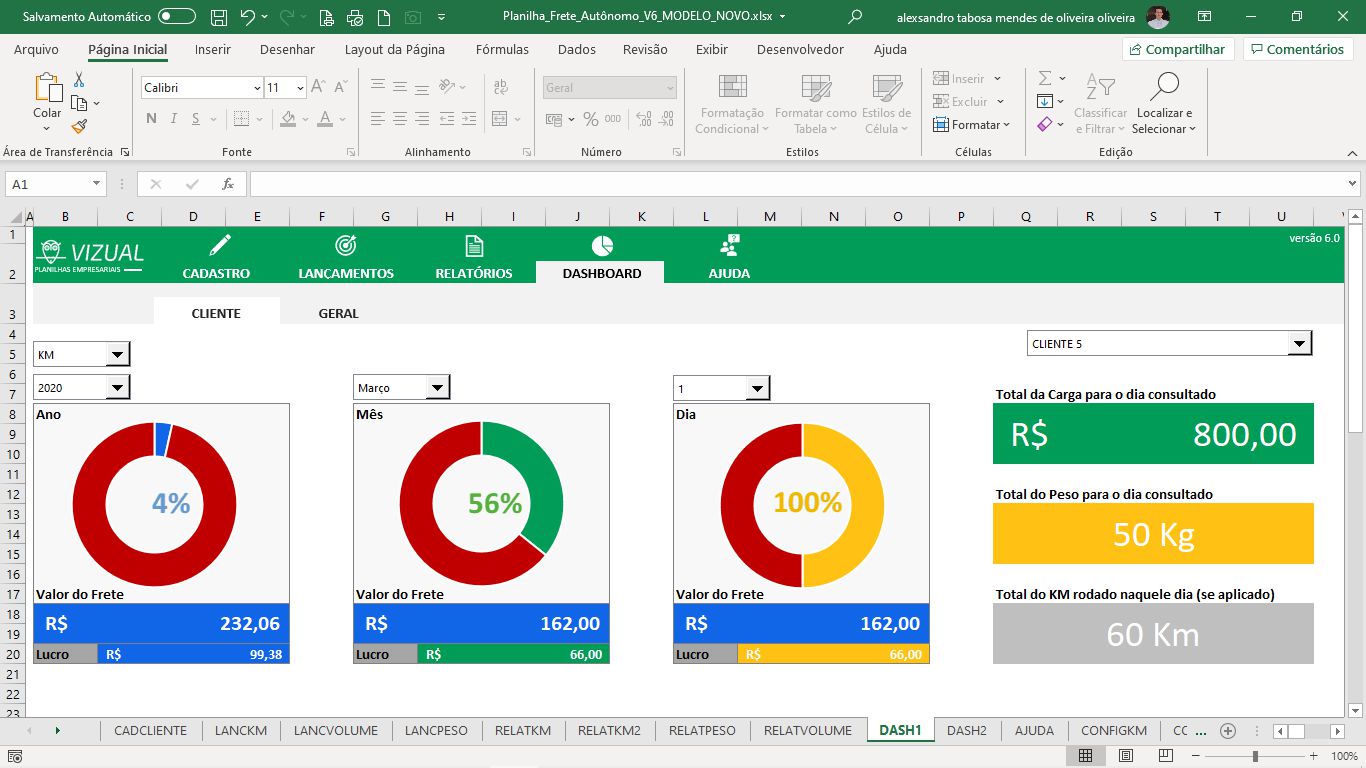Toggle italic formatting button
1366x768 pixels.
(174, 119)
